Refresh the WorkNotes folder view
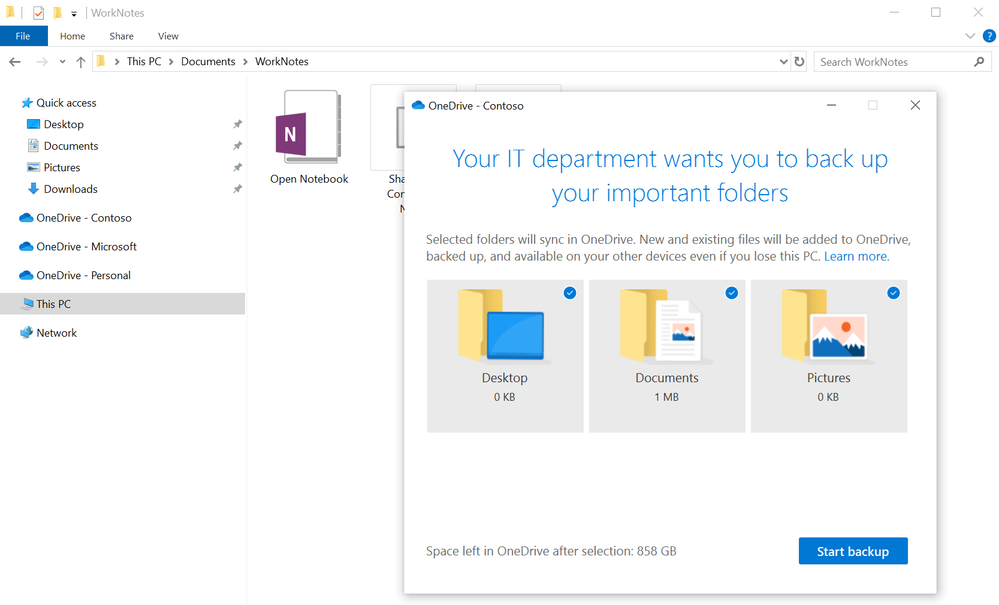999x605 pixels. click(799, 62)
